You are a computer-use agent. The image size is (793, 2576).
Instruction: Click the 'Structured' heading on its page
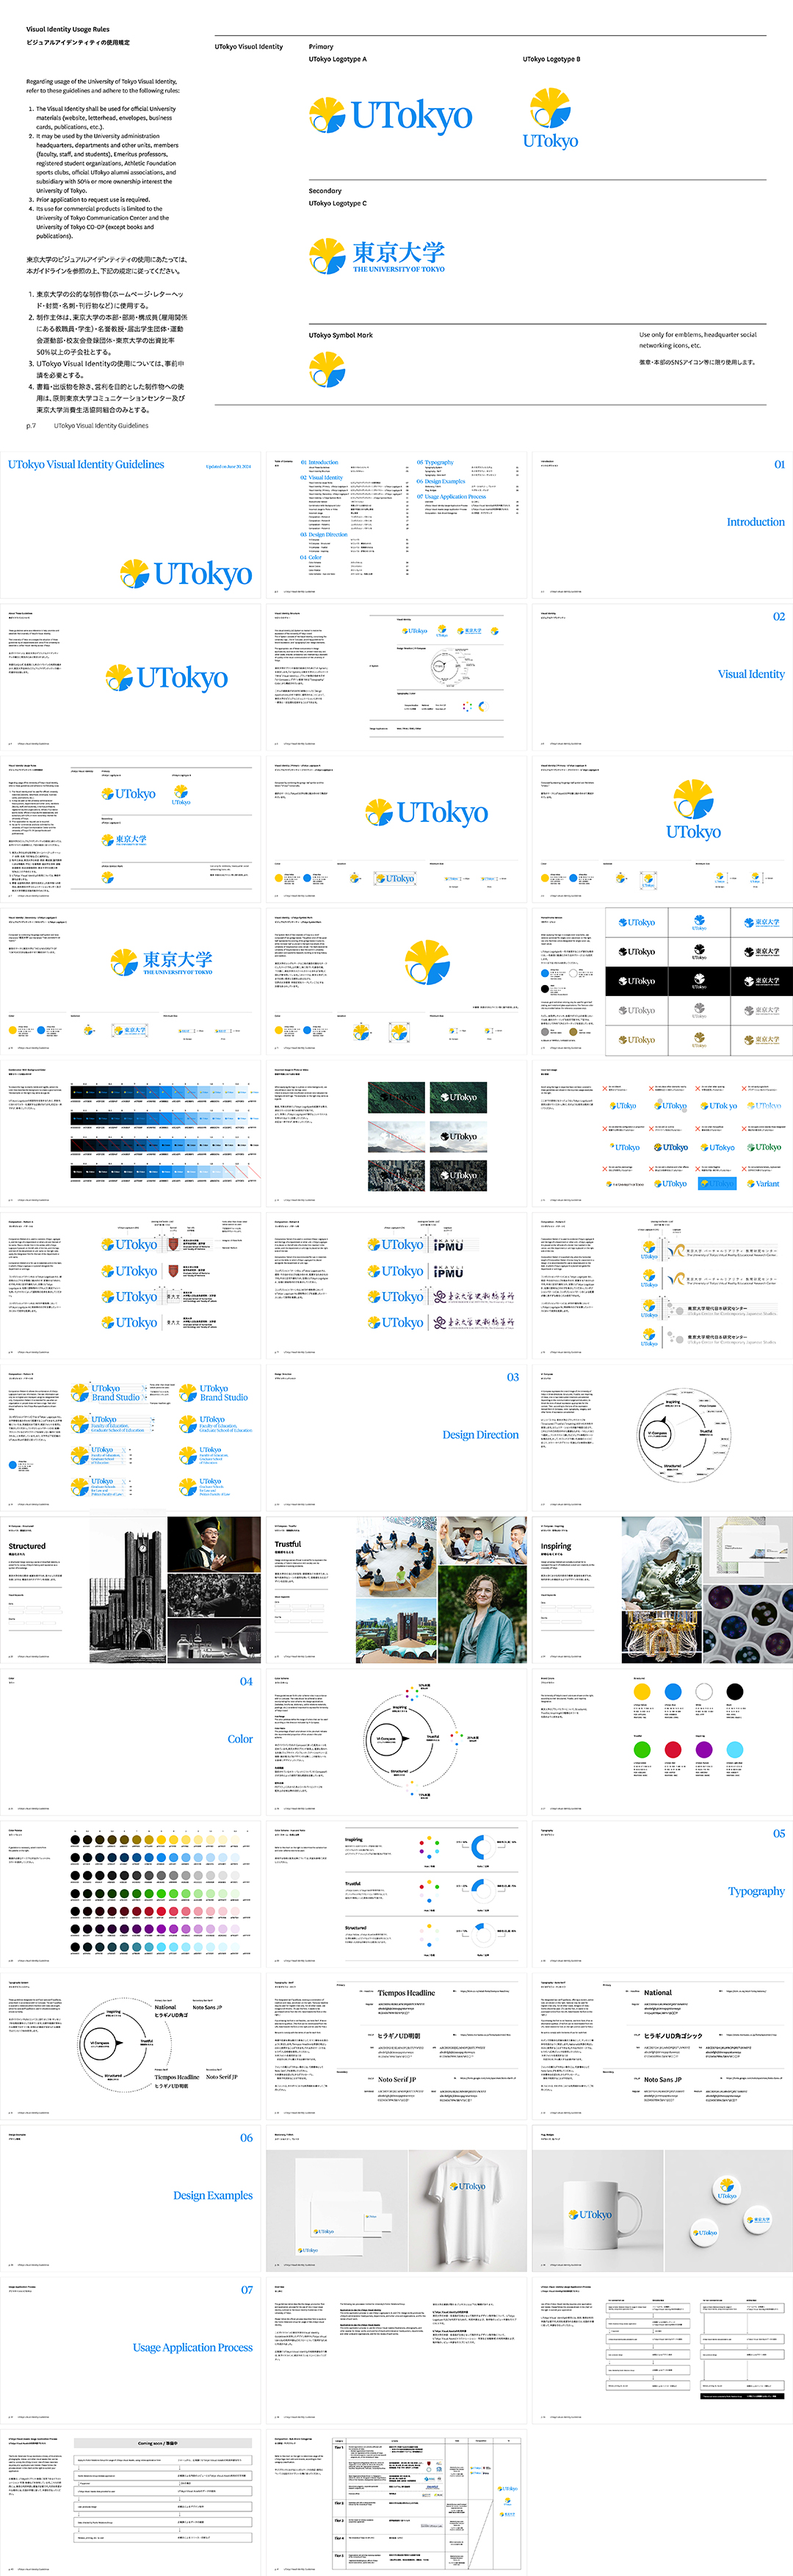[x=27, y=1546]
